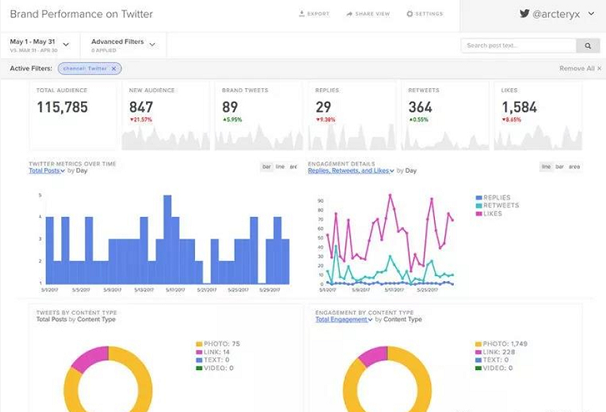Expand the Advanced Filters dropdown
This screenshot has width=606, height=412.
(152, 44)
